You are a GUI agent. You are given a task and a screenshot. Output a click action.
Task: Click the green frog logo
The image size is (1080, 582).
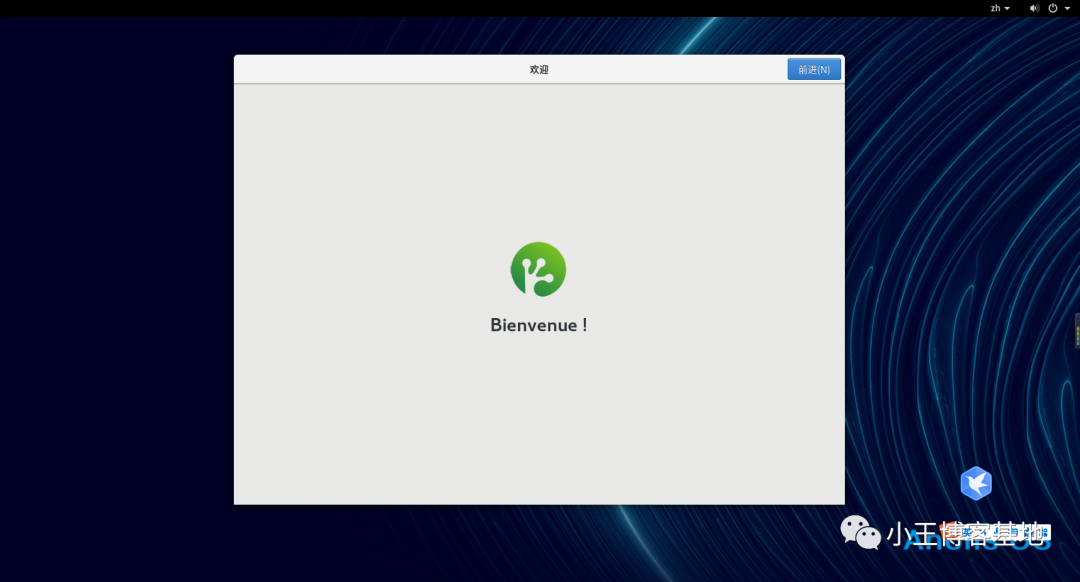[x=539, y=269]
